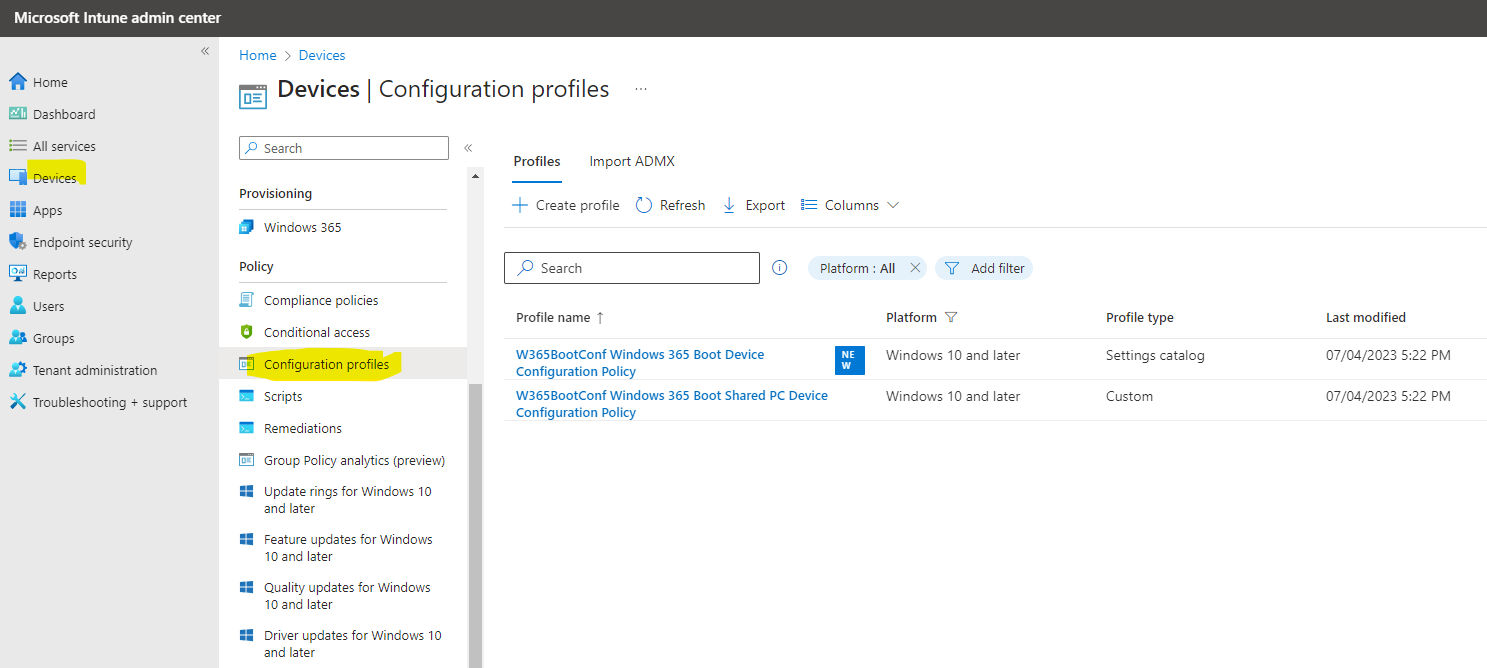Click the Update rings Windows icon
This screenshot has width=1487, height=668.
[247, 492]
